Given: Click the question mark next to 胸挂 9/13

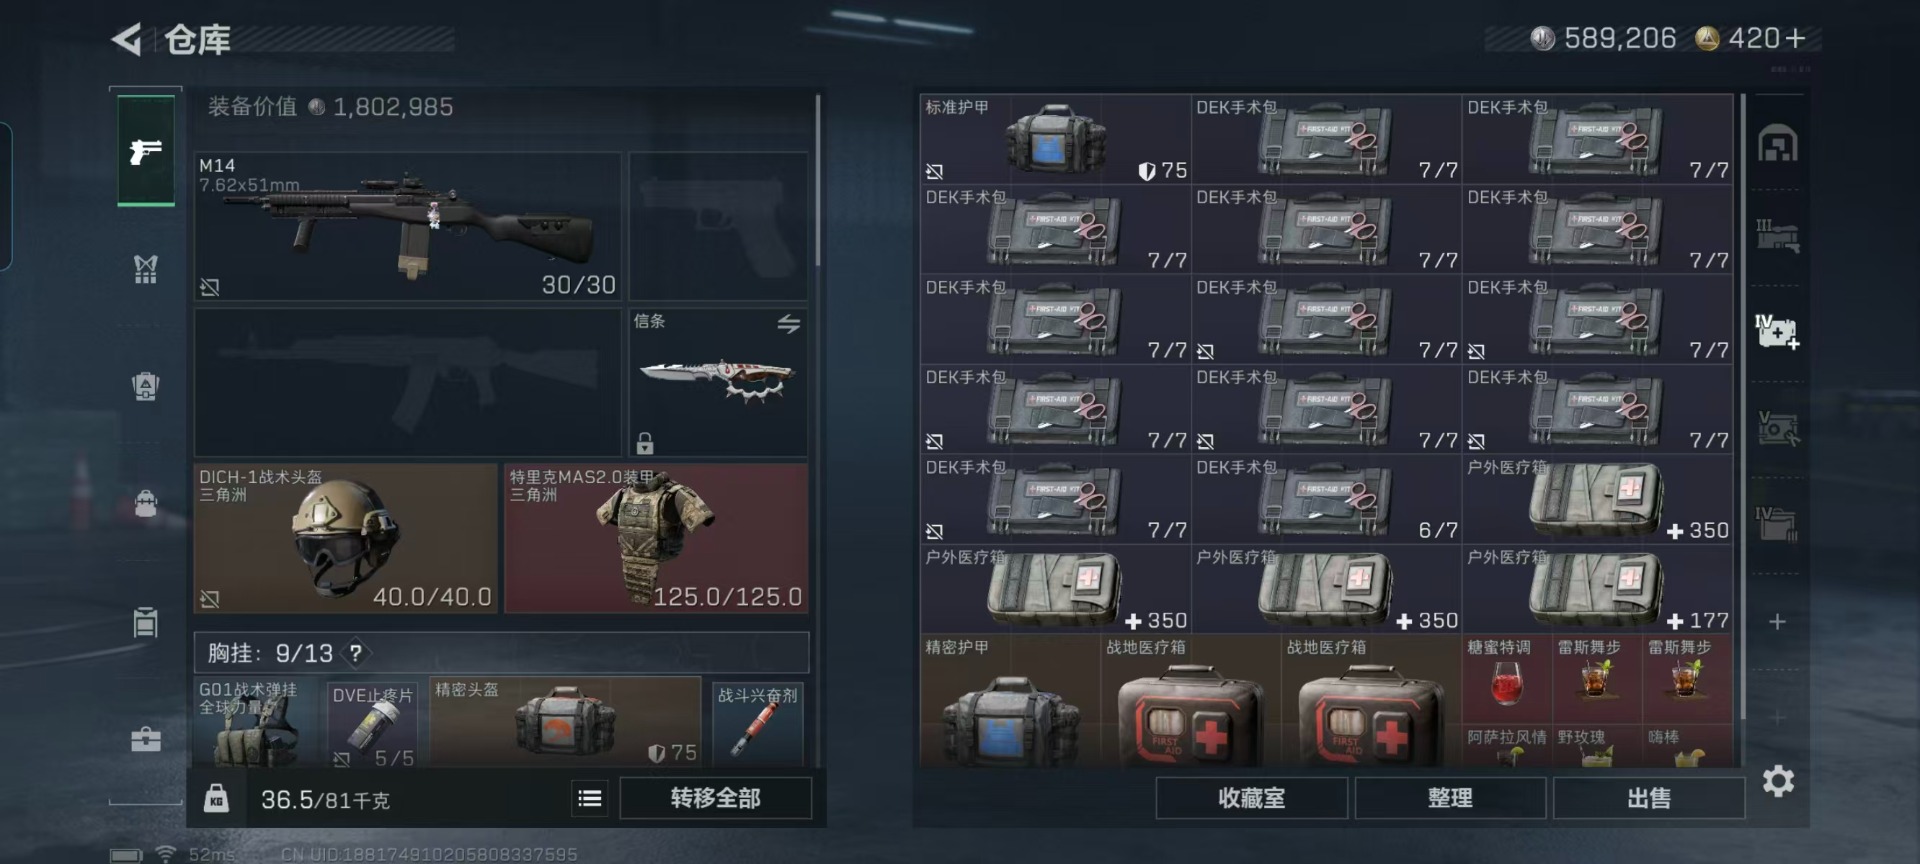Looking at the screenshot, I should point(355,653).
